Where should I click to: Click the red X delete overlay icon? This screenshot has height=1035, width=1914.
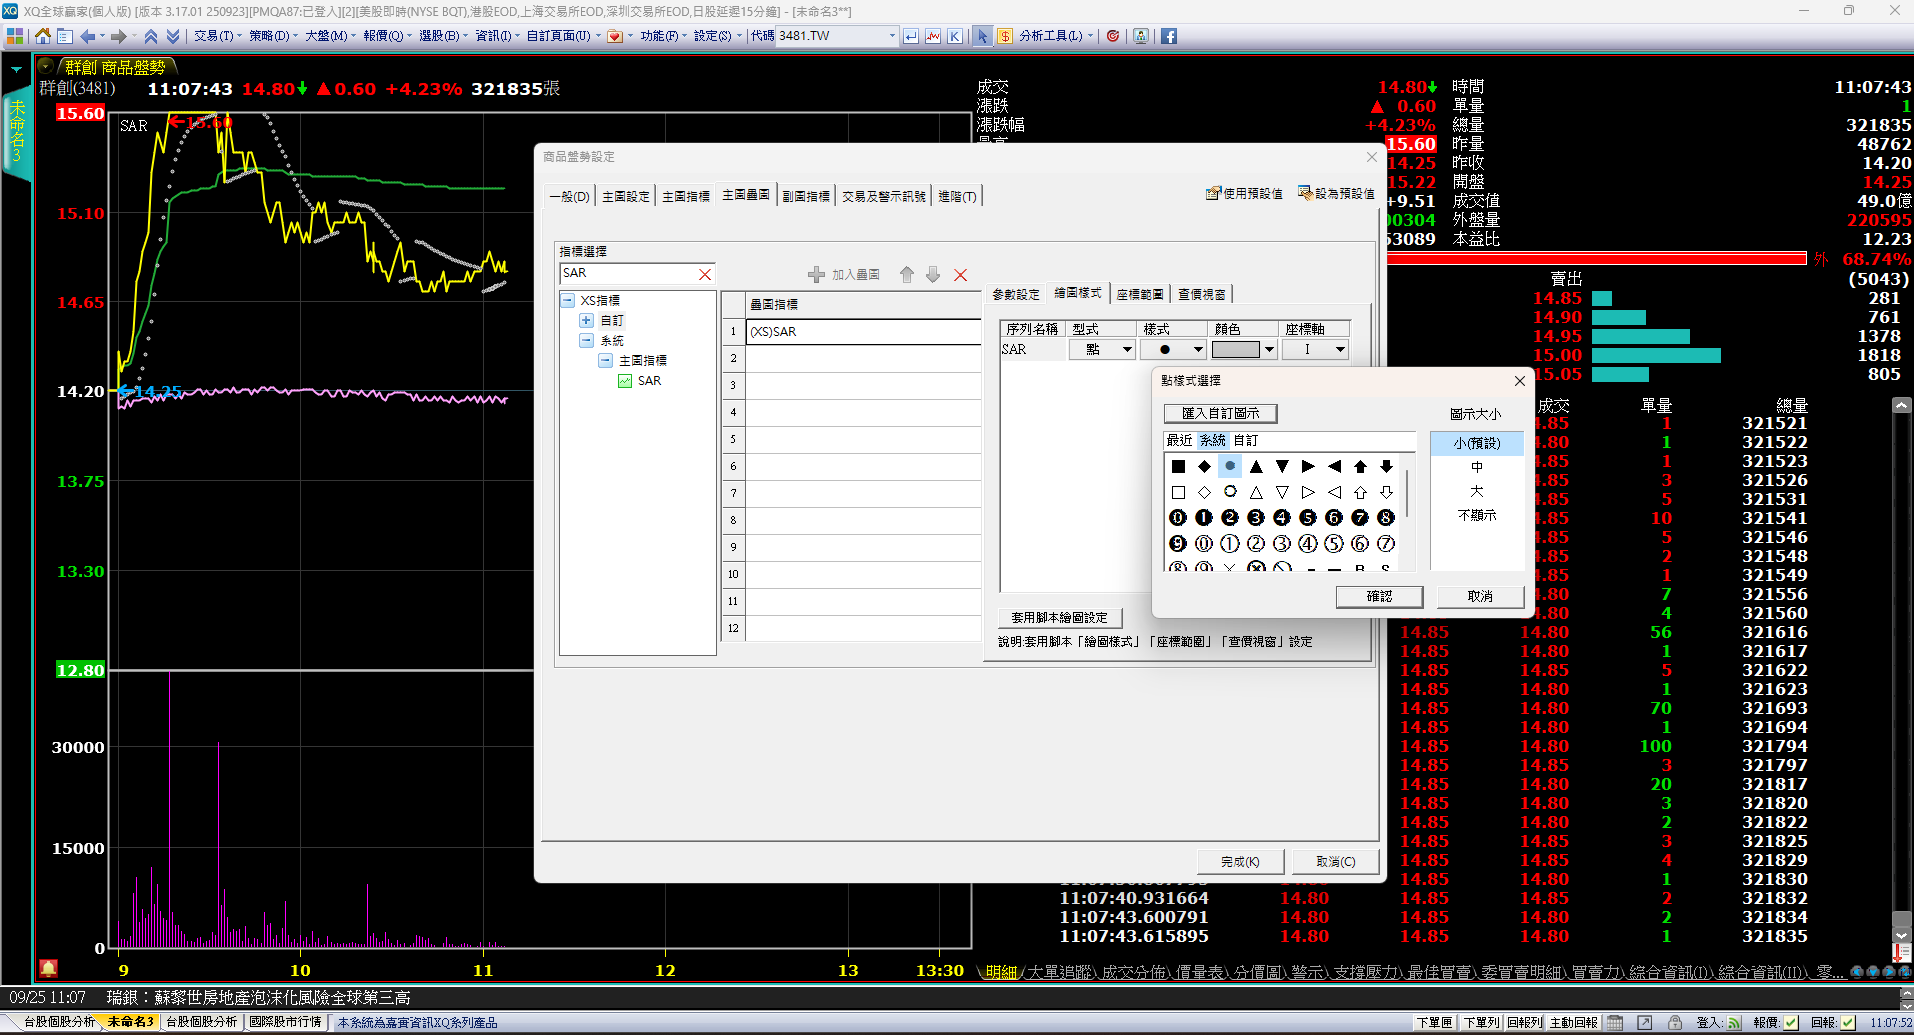pos(960,275)
